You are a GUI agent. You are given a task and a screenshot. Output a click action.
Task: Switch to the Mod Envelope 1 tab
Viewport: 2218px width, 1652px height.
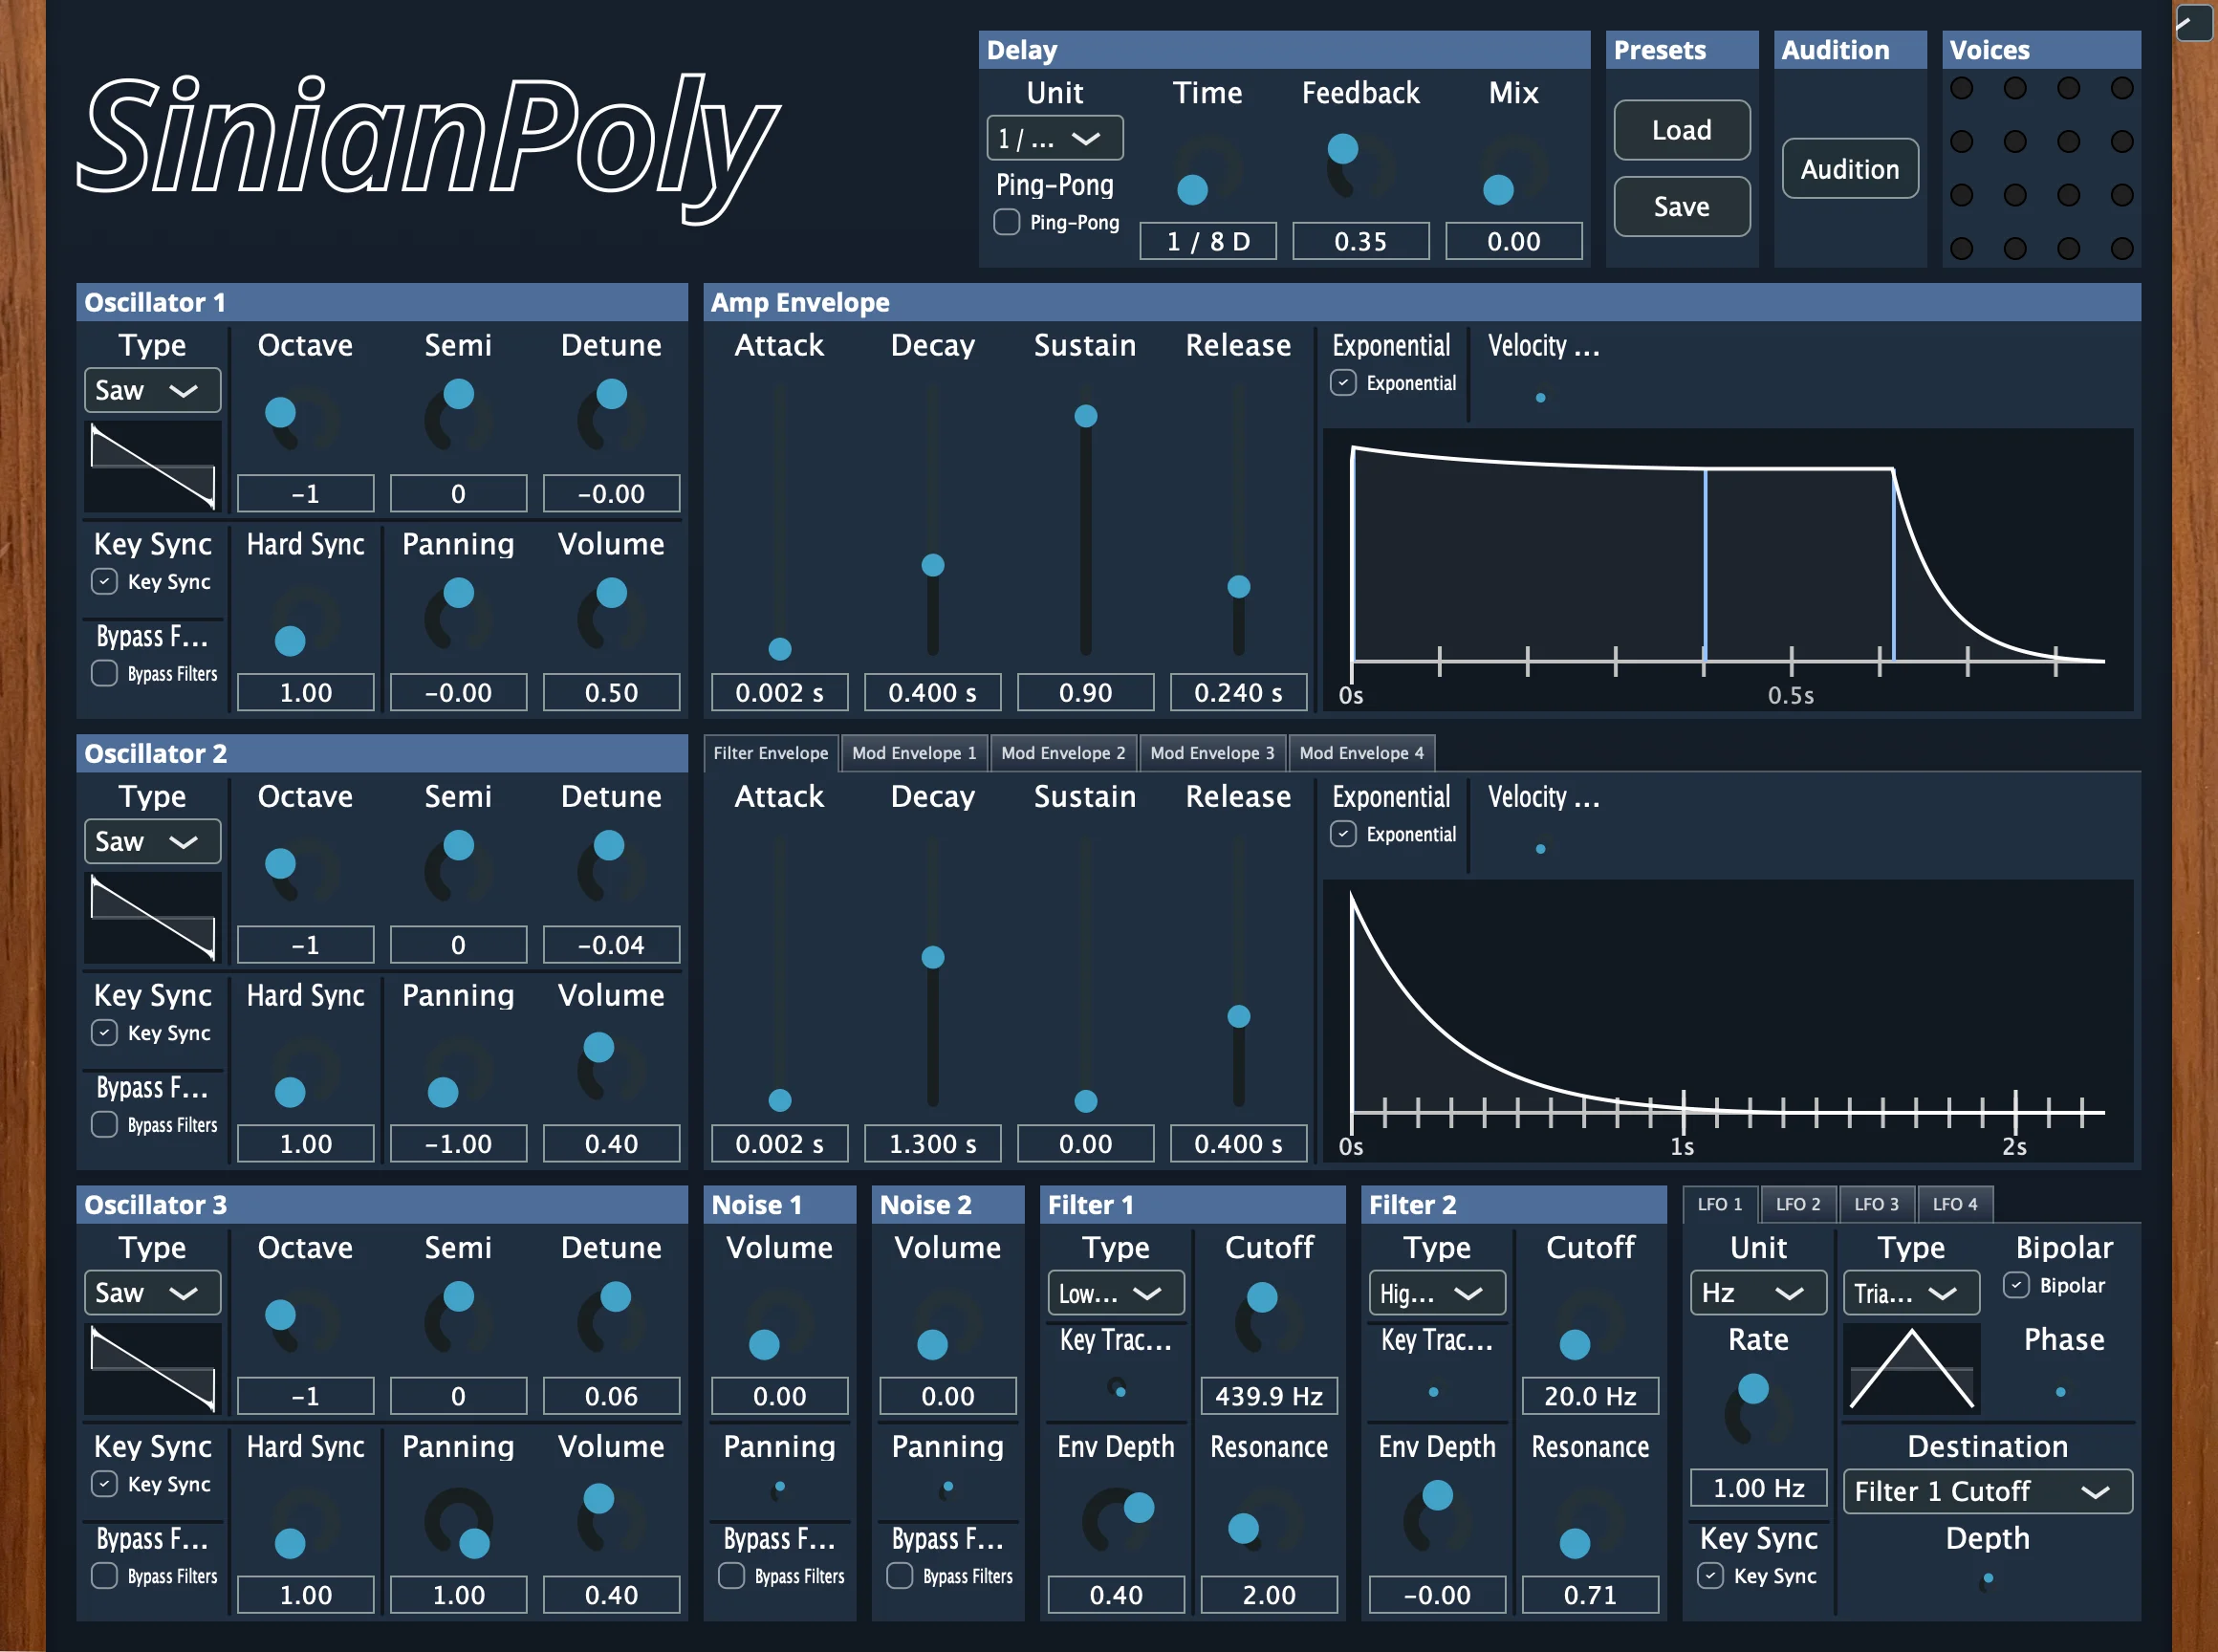[914, 752]
